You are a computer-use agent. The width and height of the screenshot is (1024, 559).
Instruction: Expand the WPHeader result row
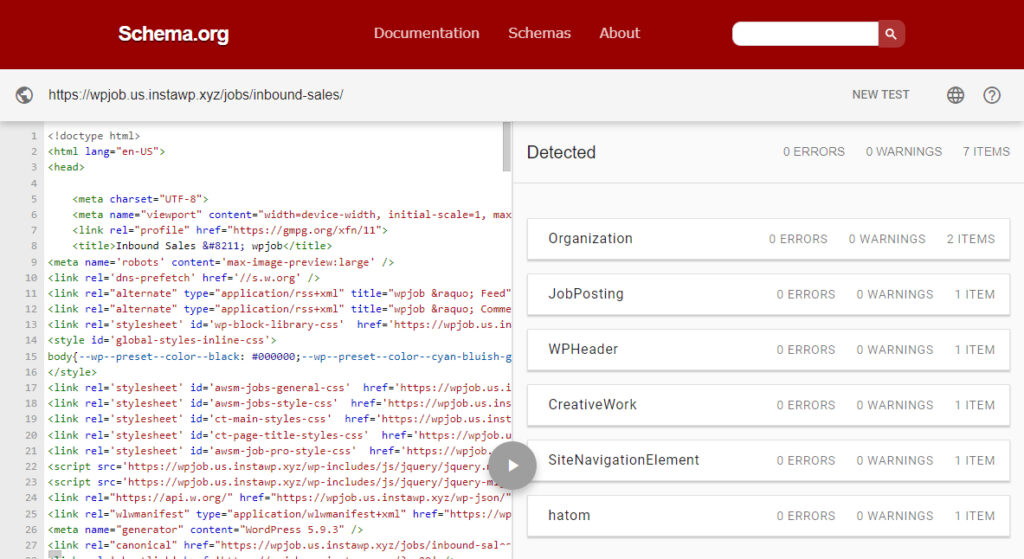tap(768, 350)
